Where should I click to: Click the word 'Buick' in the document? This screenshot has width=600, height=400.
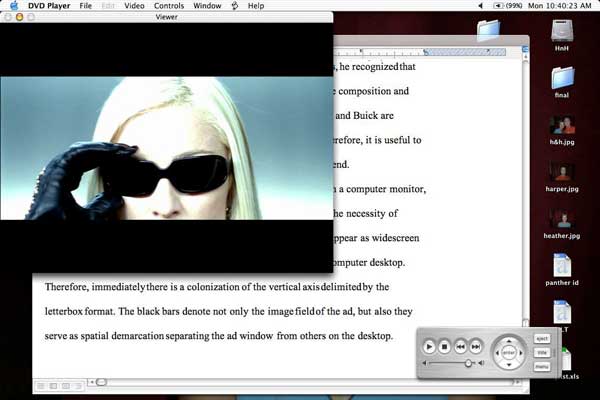pyautogui.click(x=365, y=116)
